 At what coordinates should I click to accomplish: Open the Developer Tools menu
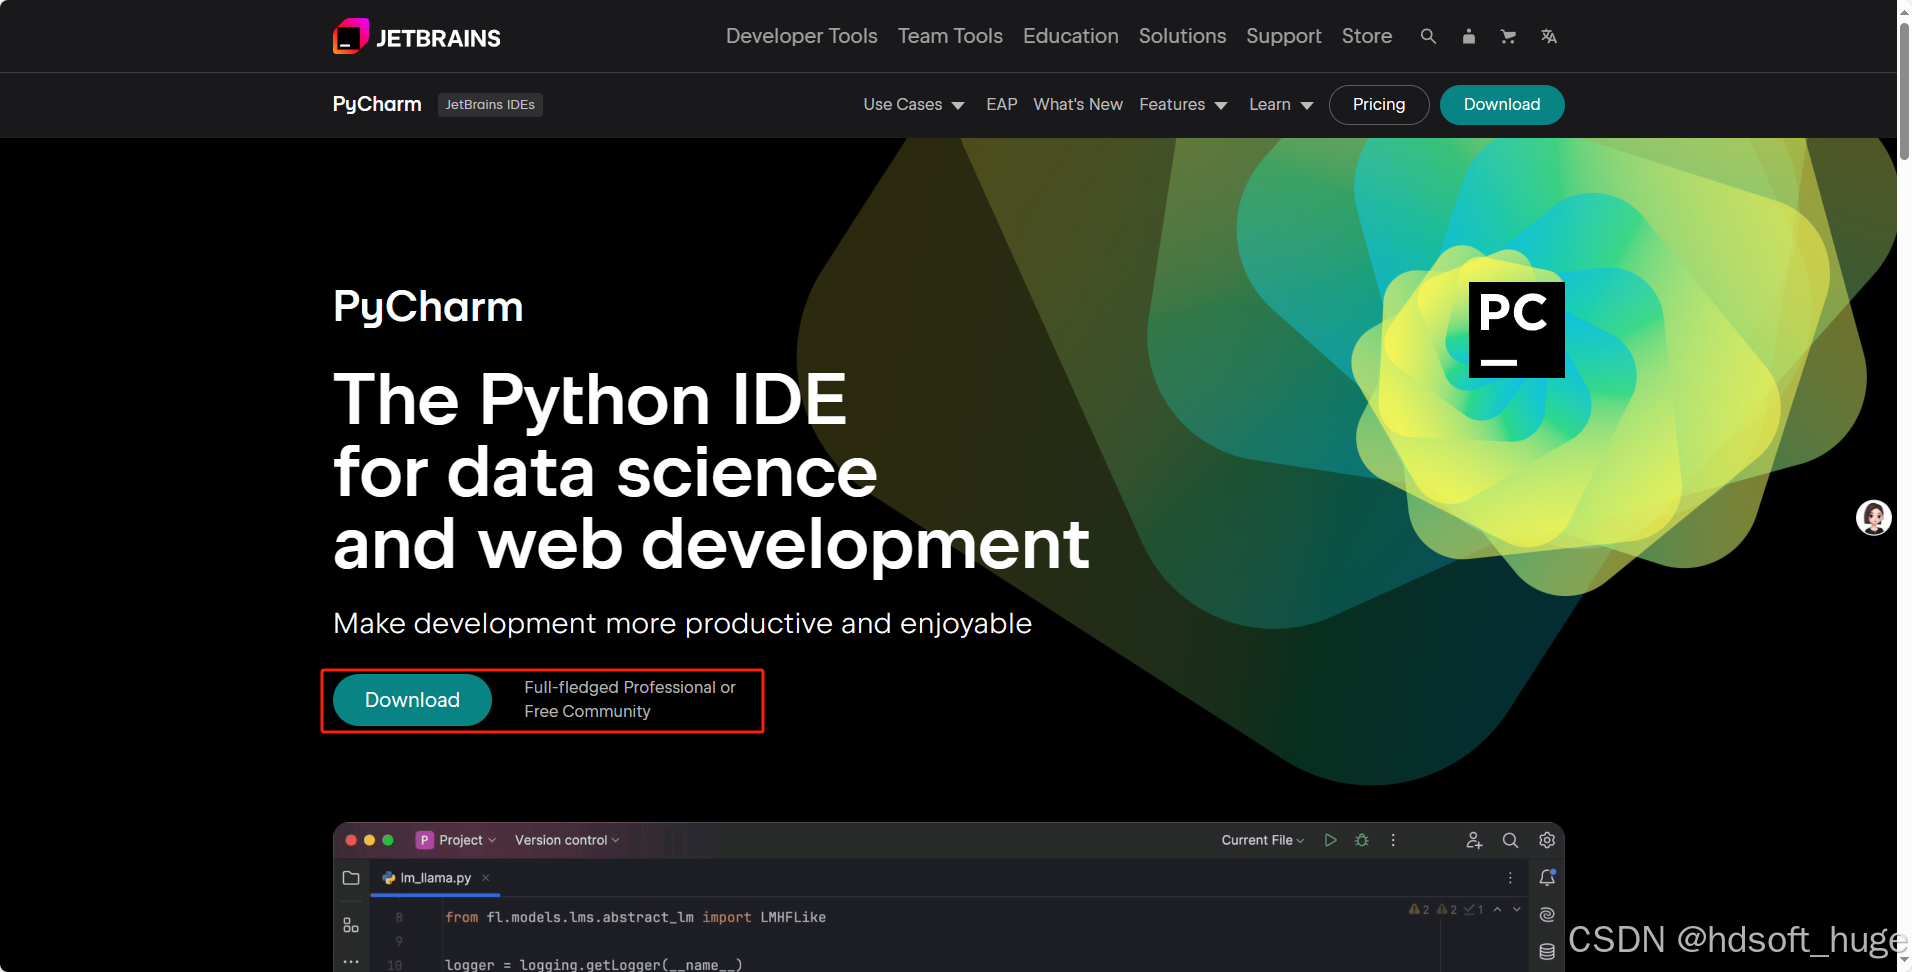tap(801, 36)
